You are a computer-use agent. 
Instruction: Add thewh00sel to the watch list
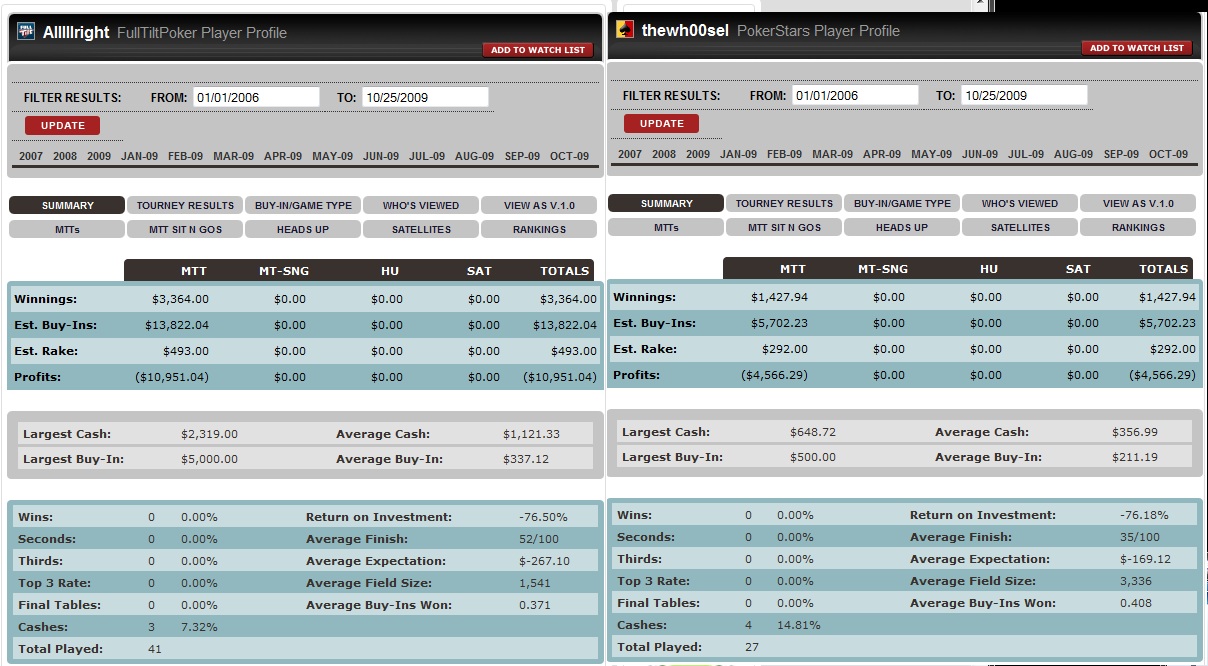click(x=1137, y=48)
